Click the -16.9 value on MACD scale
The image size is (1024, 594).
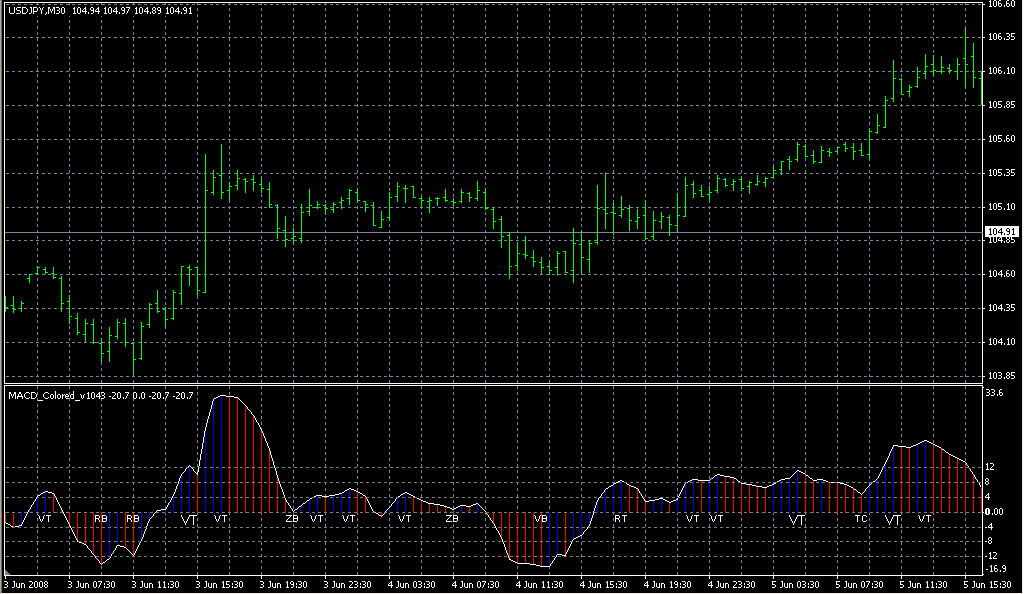click(996, 570)
